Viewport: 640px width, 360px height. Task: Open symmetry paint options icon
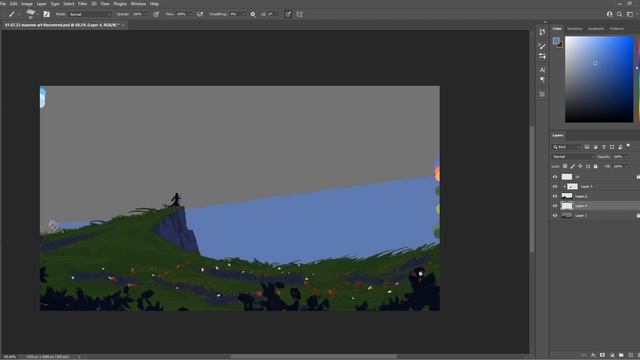coord(300,14)
